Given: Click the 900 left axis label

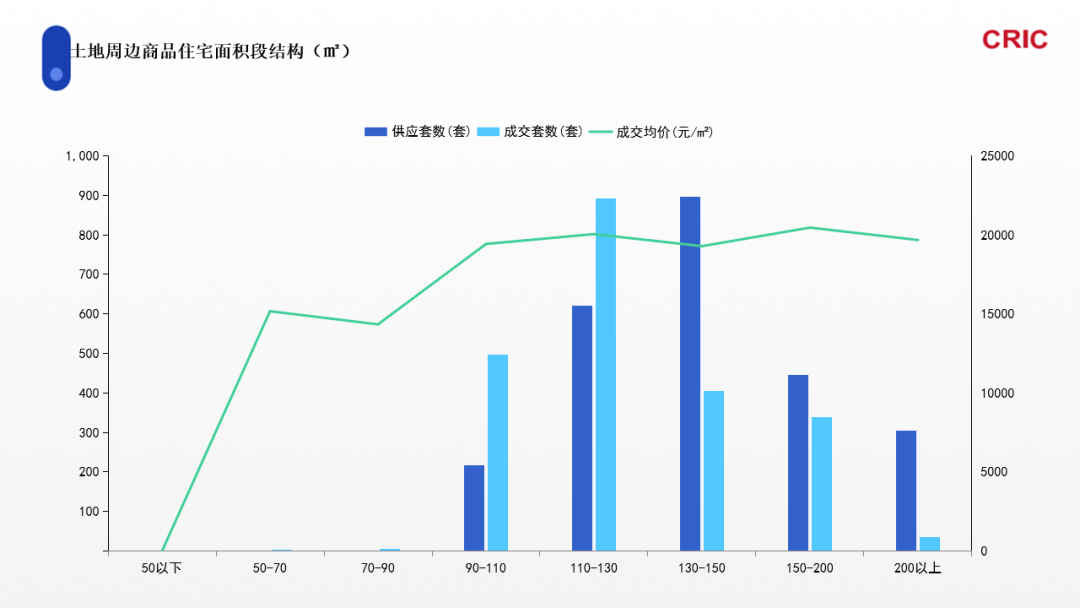Looking at the screenshot, I should tap(89, 196).
